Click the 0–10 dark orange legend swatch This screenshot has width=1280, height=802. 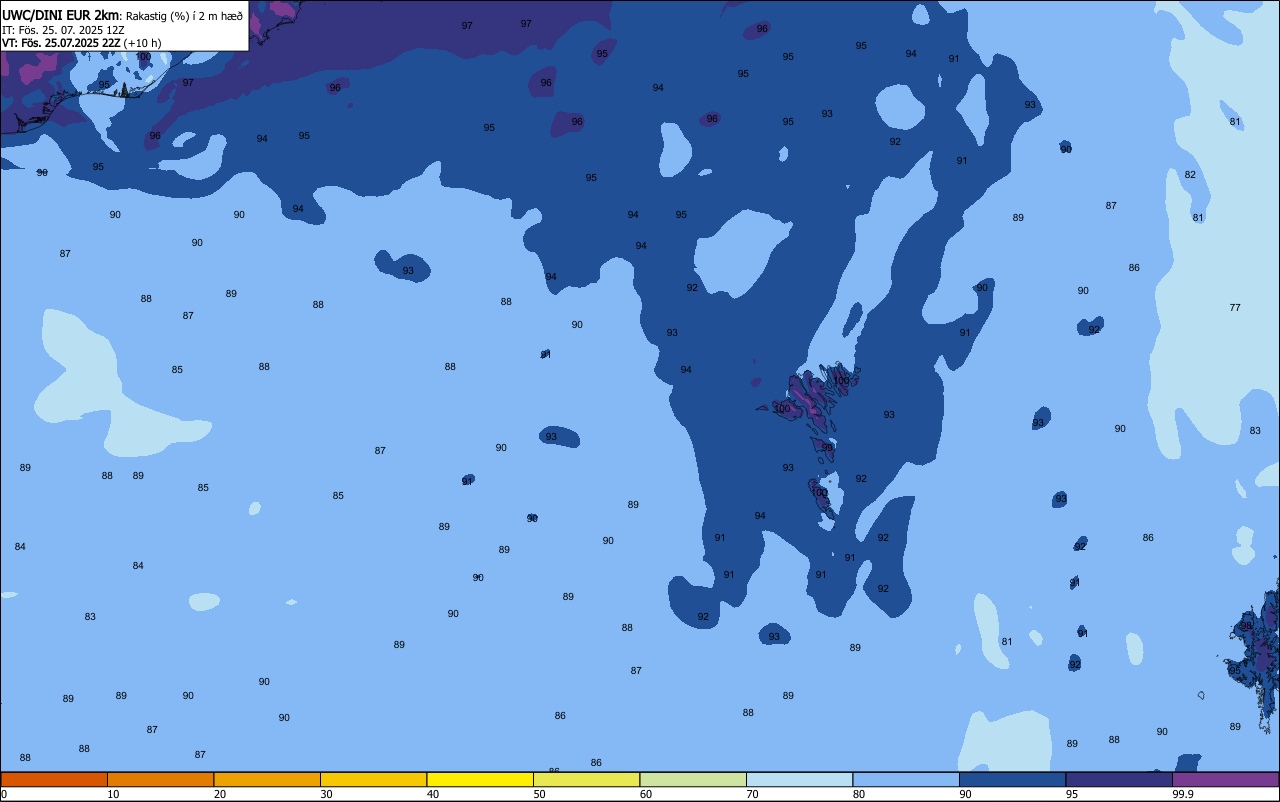coord(54,779)
